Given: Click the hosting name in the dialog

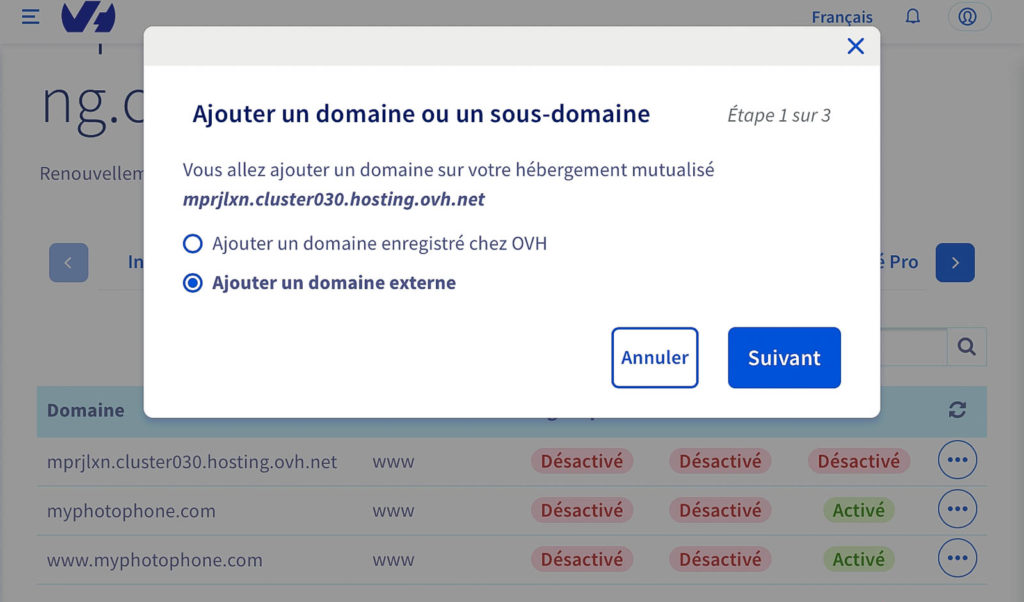Looking at the screenshot, I should point(334,199).
